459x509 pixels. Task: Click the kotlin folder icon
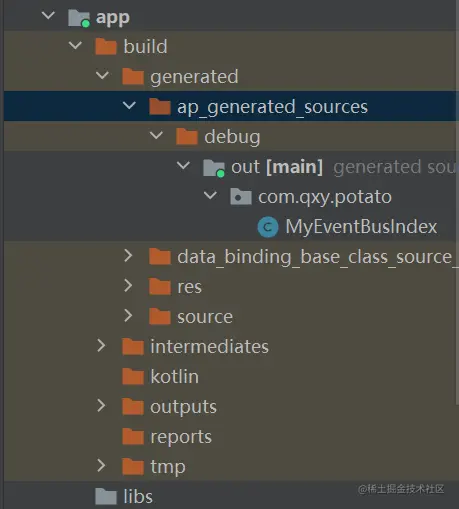click(133, 376)
